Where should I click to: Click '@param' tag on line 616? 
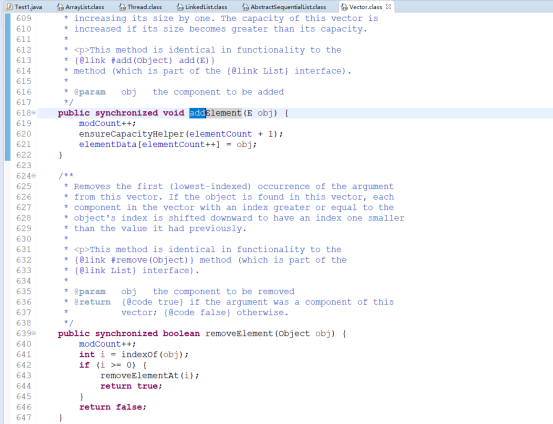[x=90, y=92]
